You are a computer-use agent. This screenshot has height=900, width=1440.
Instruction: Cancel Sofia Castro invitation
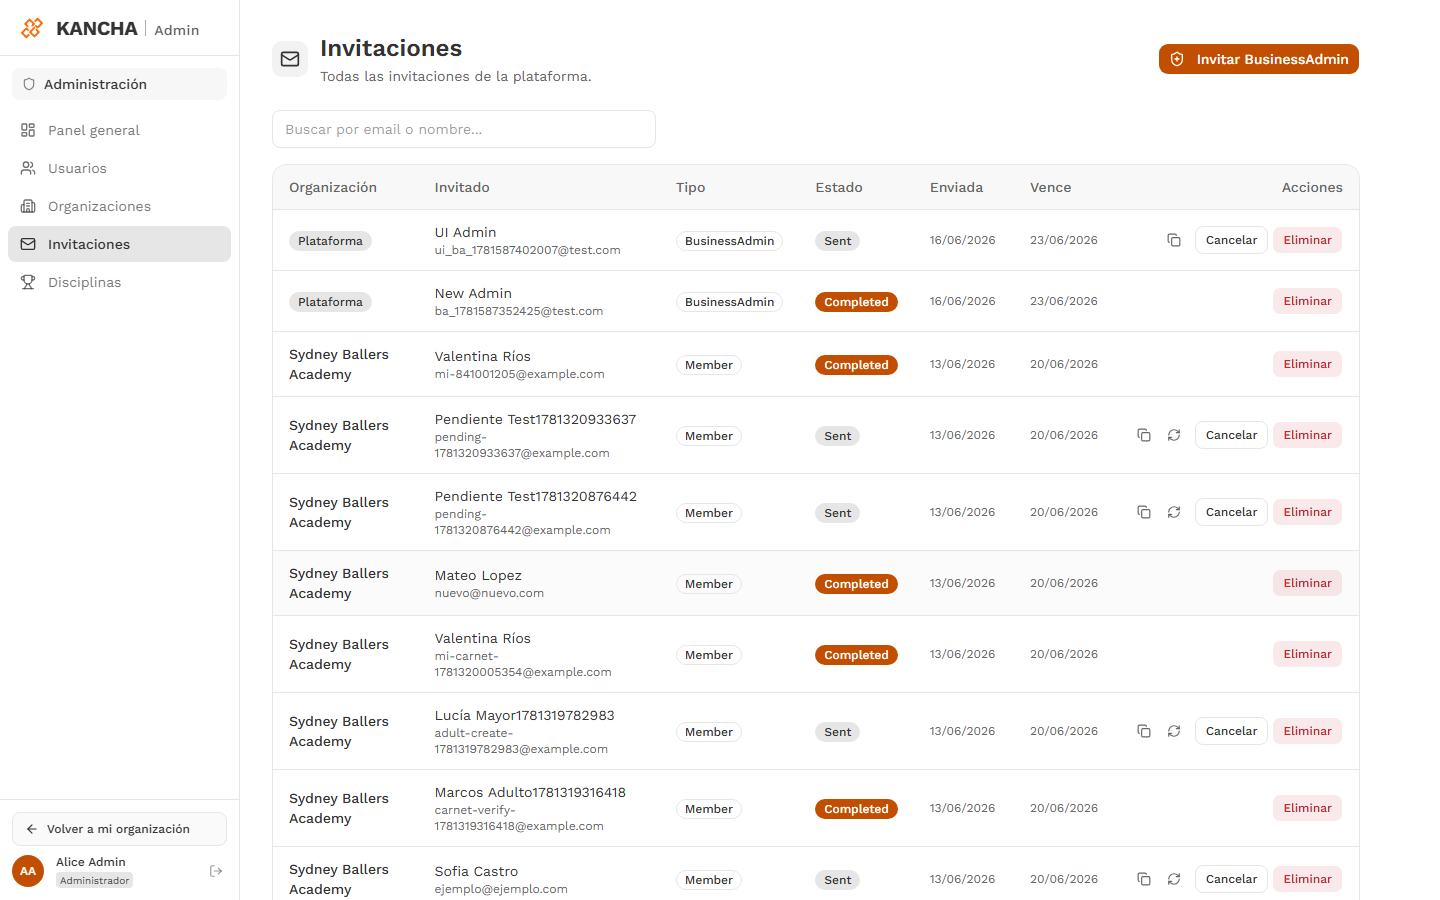click(1231, 879)
